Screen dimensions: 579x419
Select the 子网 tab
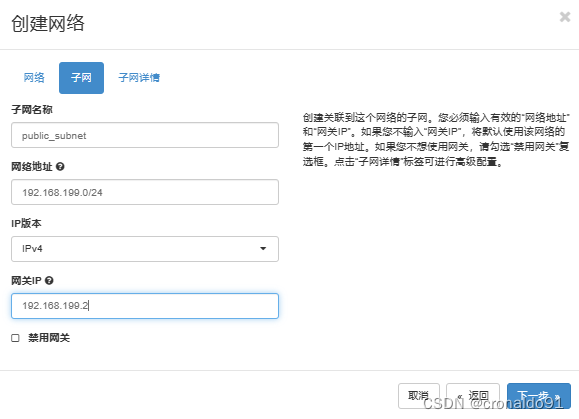(x=81, y=78)
